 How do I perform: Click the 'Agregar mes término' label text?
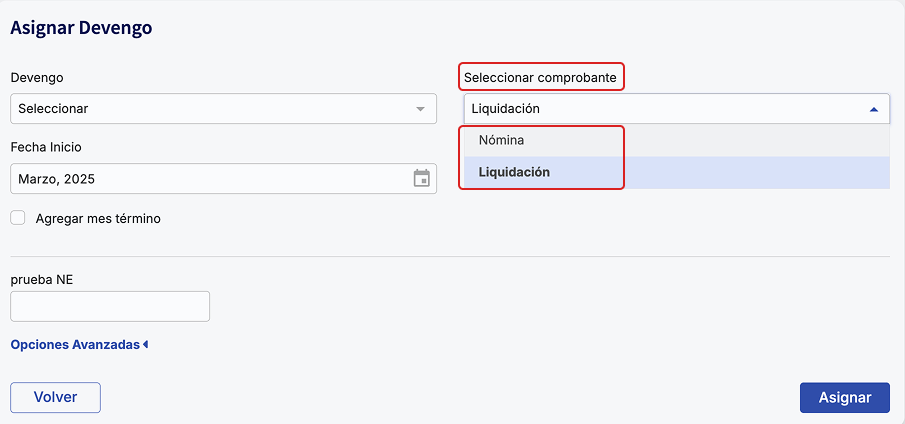coord(98,219)
